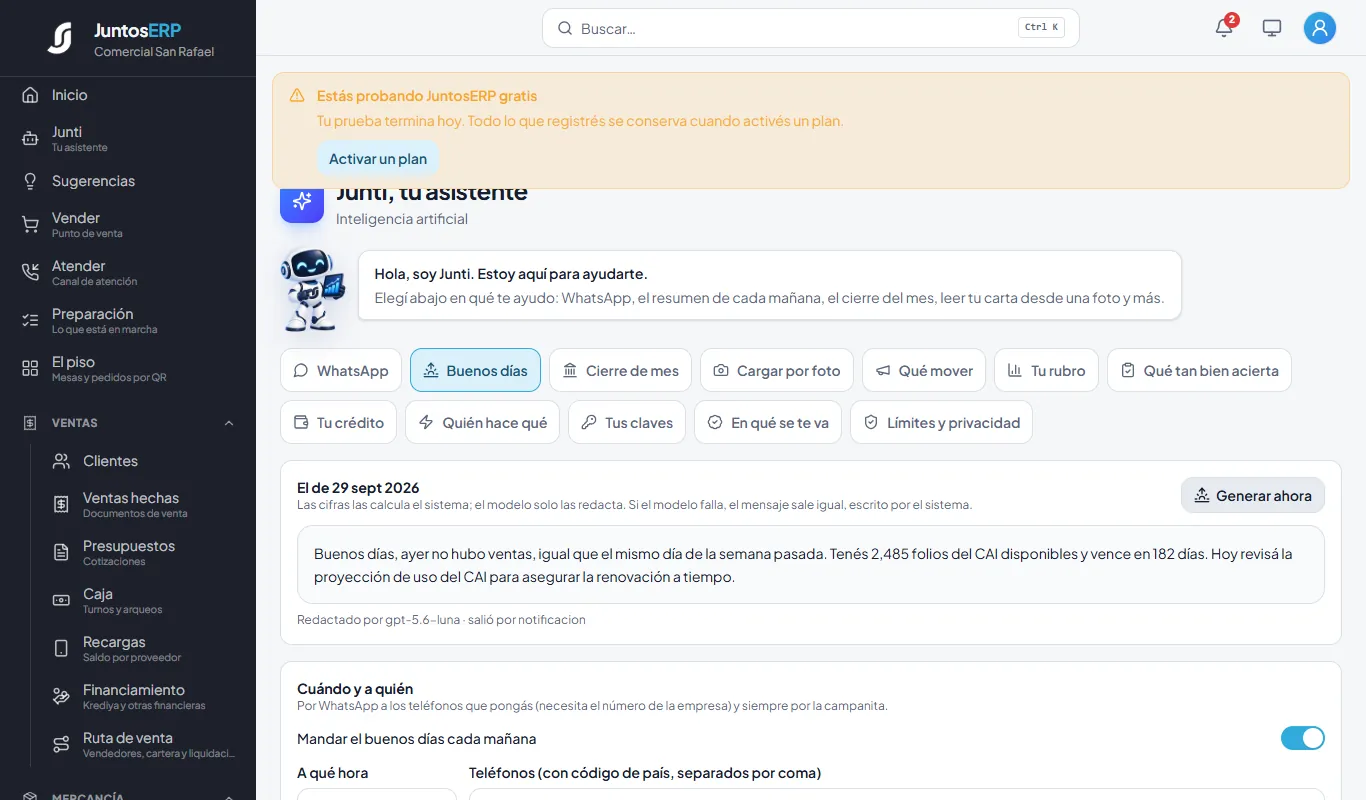
Task: Select the Cierre de mes tab
Action: click(620, 370)
